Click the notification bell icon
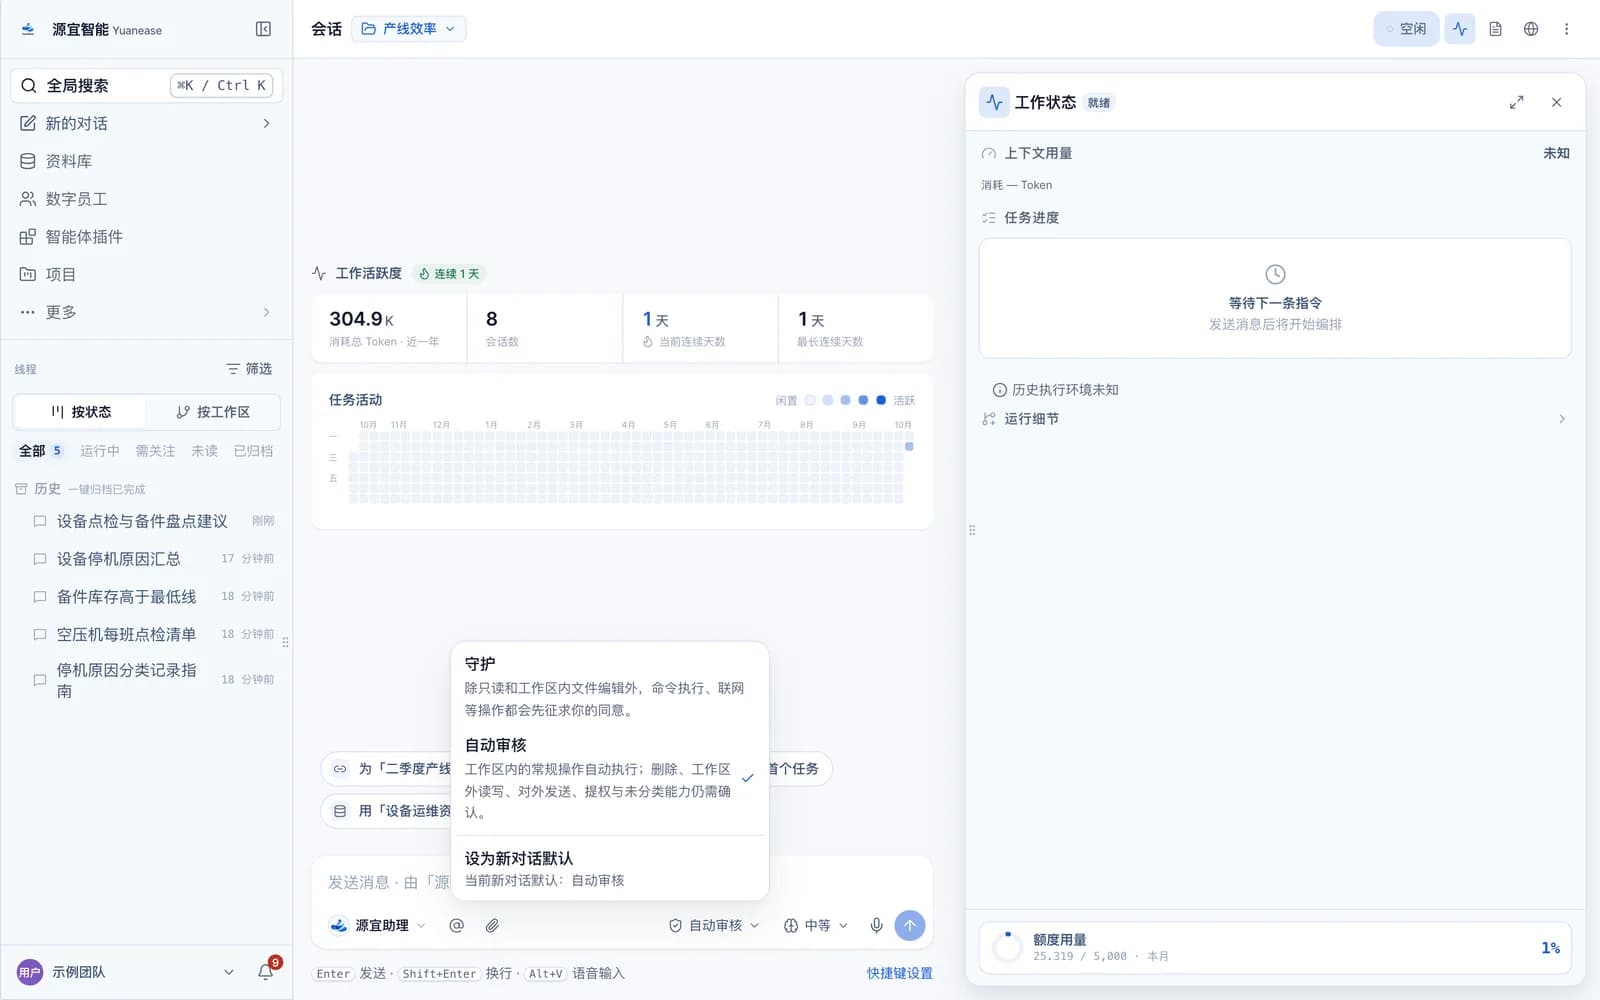Screen dimensions: 1600x1000 [x=266, y=971]
